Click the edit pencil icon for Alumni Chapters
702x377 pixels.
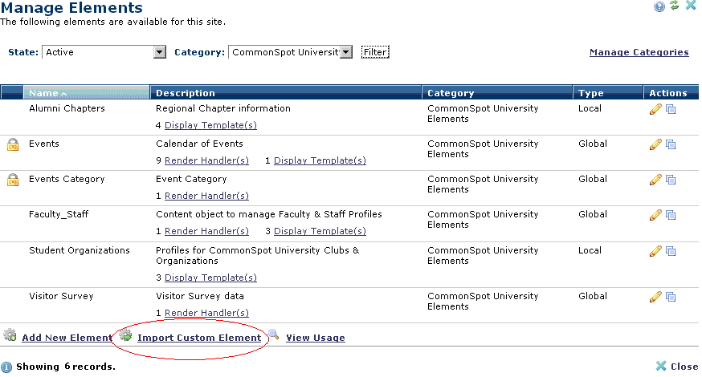(655, 109)
